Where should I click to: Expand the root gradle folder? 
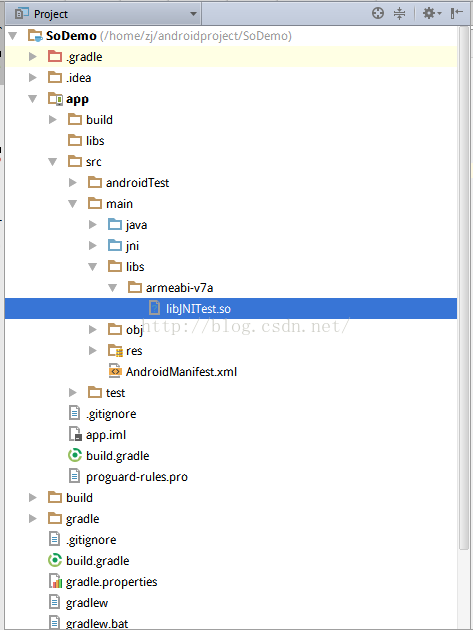click(x=33, y=519)
